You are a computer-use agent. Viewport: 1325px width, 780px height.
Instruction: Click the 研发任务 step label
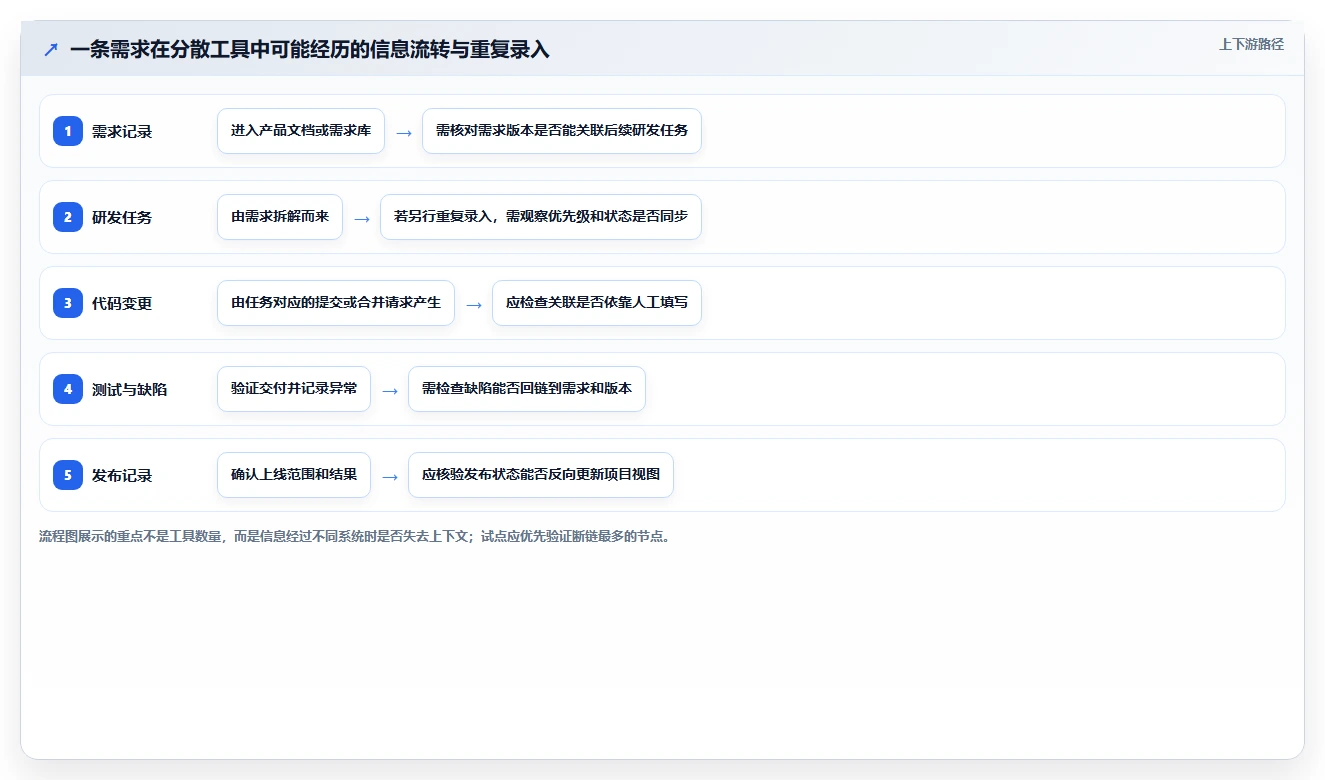[122, 217]
